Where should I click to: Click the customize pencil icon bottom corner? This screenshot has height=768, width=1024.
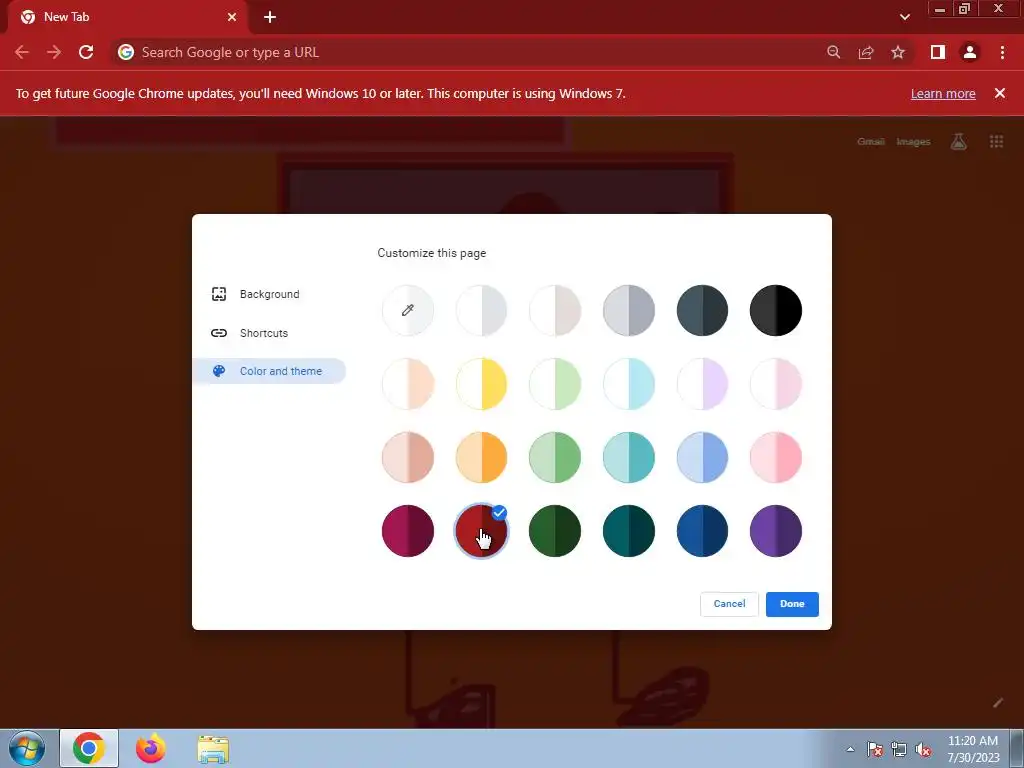pos(997,703)
